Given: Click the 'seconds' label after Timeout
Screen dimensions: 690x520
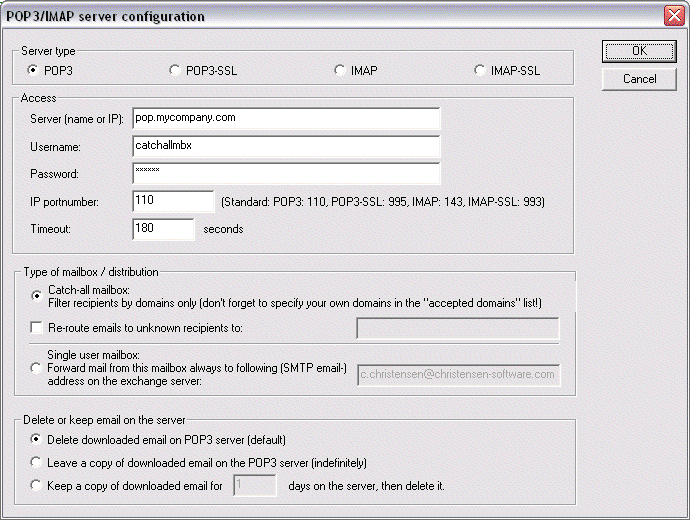Looking at the screenshot, I should tap(223, 229).
